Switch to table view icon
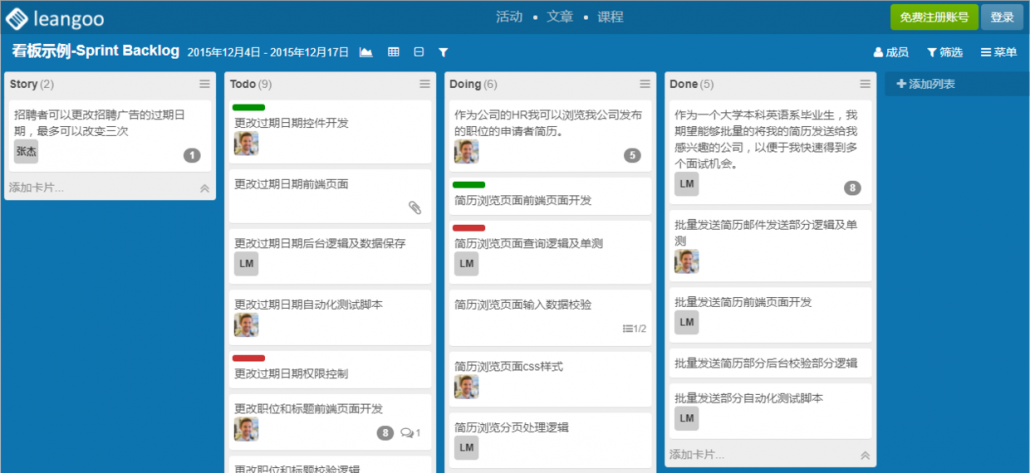 pos(393,52)
